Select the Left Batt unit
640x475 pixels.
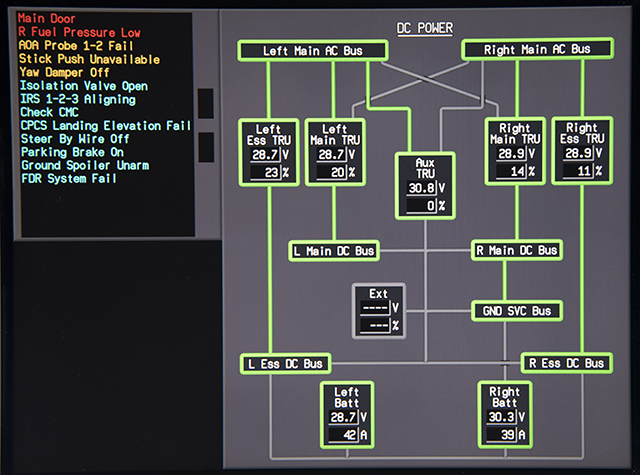(x=347, y=415)
